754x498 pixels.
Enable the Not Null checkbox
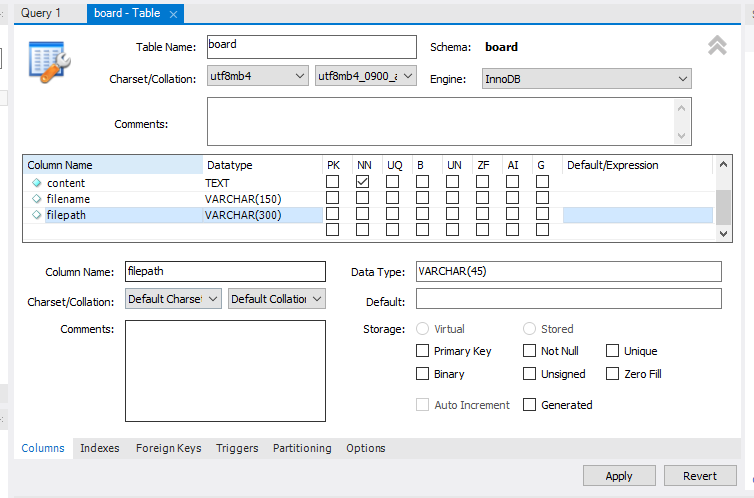529,351
